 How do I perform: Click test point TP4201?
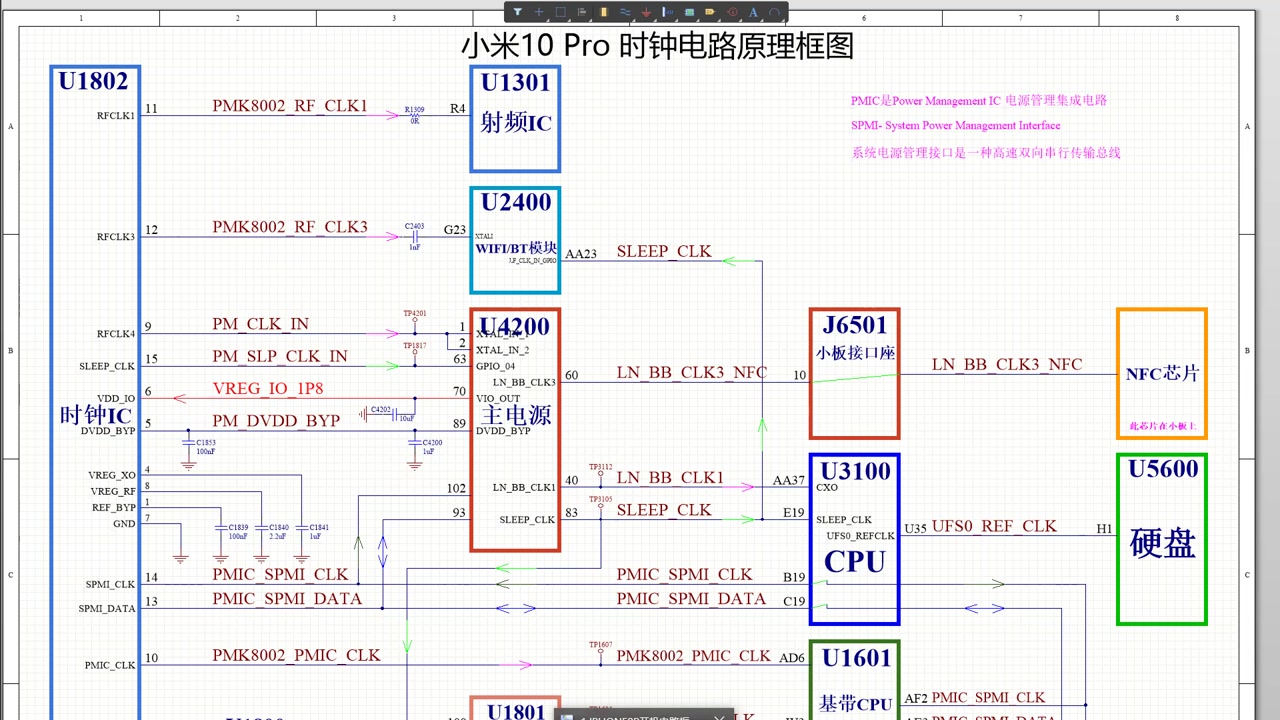click(x=414, y=320)
